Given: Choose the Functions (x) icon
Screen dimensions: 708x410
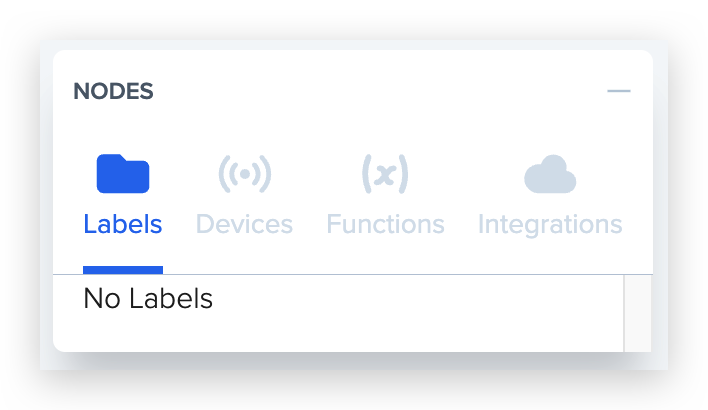Looking at the screenshot, I should (385, 174).
